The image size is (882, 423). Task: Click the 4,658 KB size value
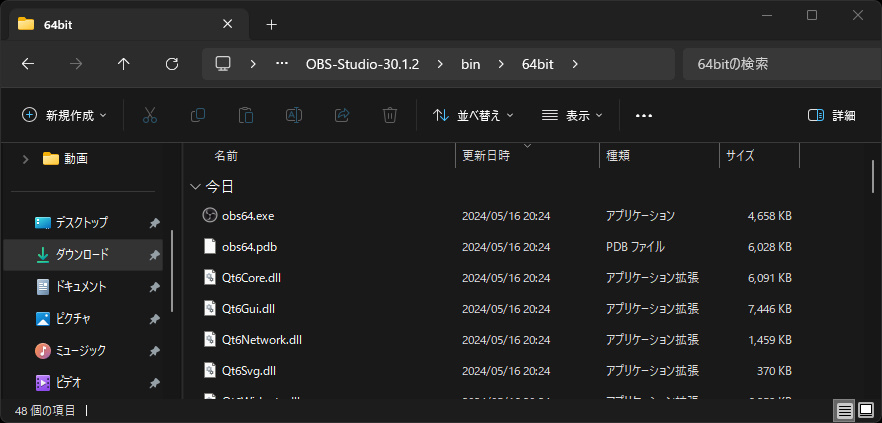770,216
